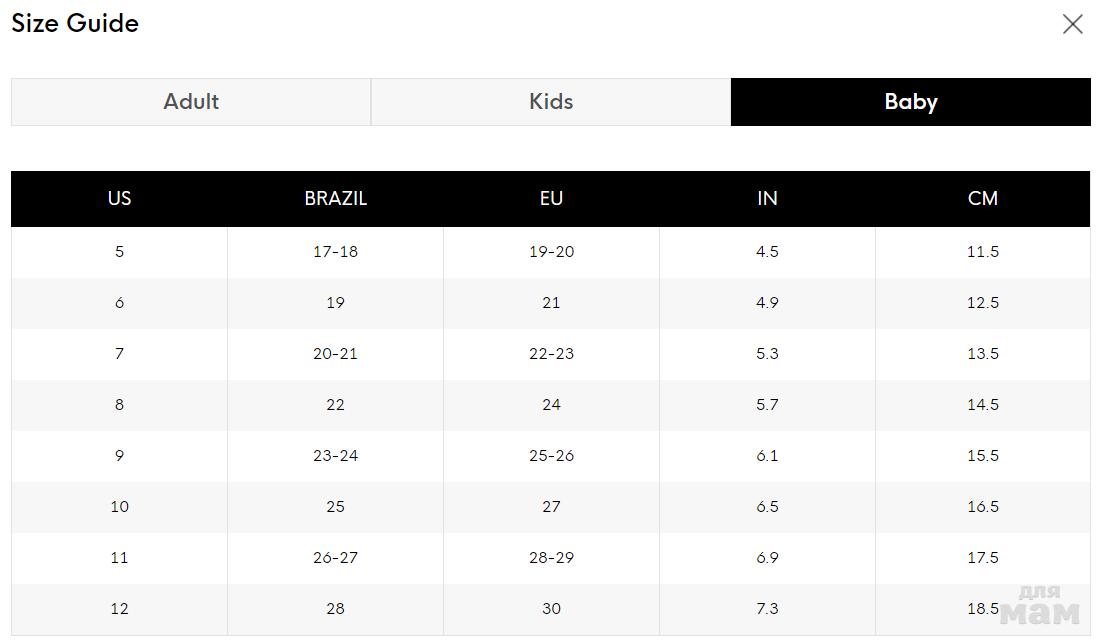The width and height of the screenshot is (1097, 641).
Task: Select the Baby size tab
Action: point(910,102)
